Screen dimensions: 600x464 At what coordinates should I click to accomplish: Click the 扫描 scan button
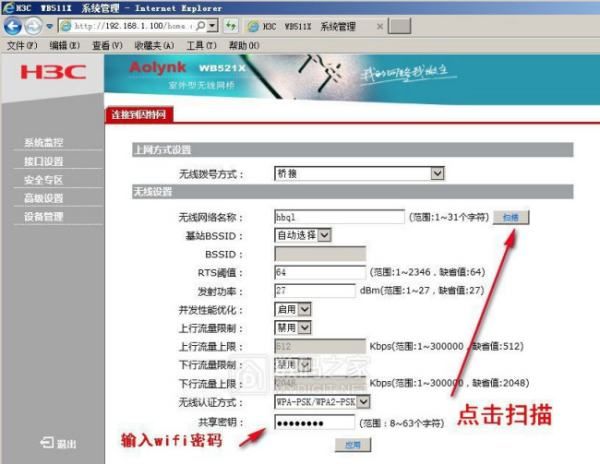pyautogui.click(x=510, y=216)
